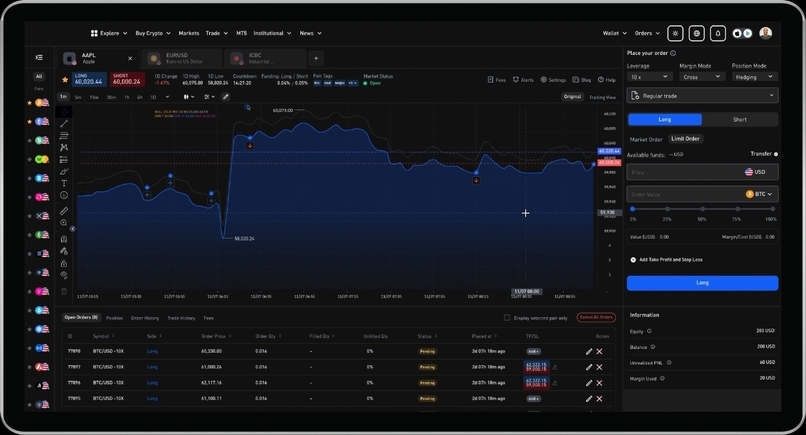Open chart Settings gear icon
Screen dimensions: 806x435
click(553, 80)
